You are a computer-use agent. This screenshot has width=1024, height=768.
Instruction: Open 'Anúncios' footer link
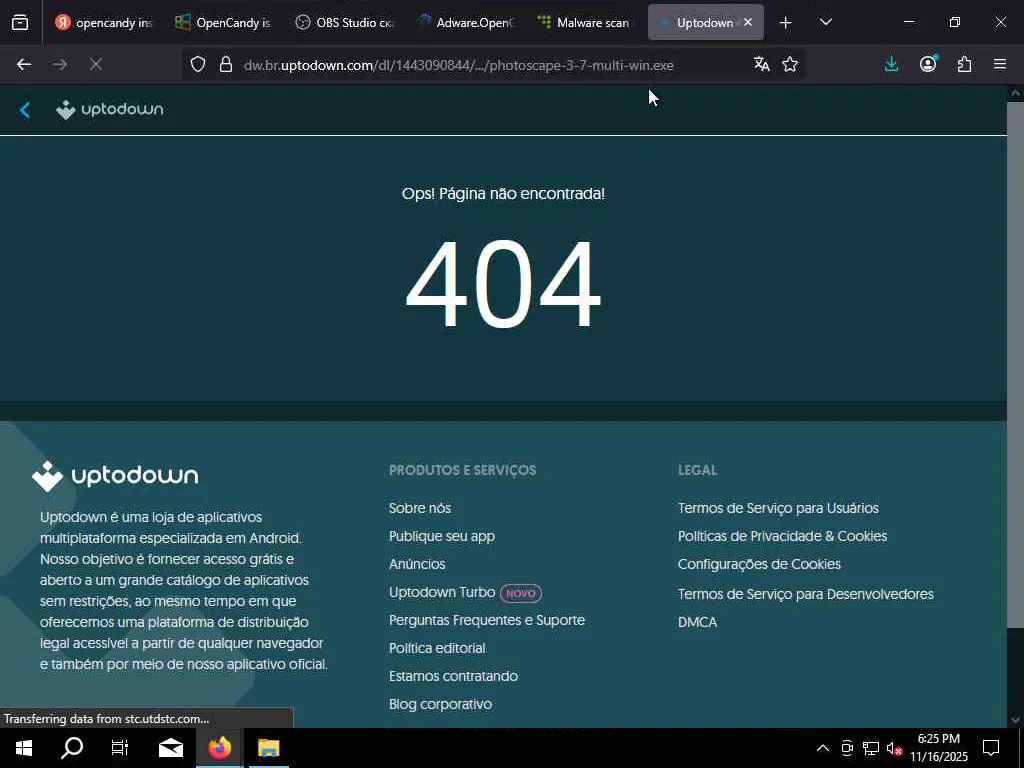(417, 564)
